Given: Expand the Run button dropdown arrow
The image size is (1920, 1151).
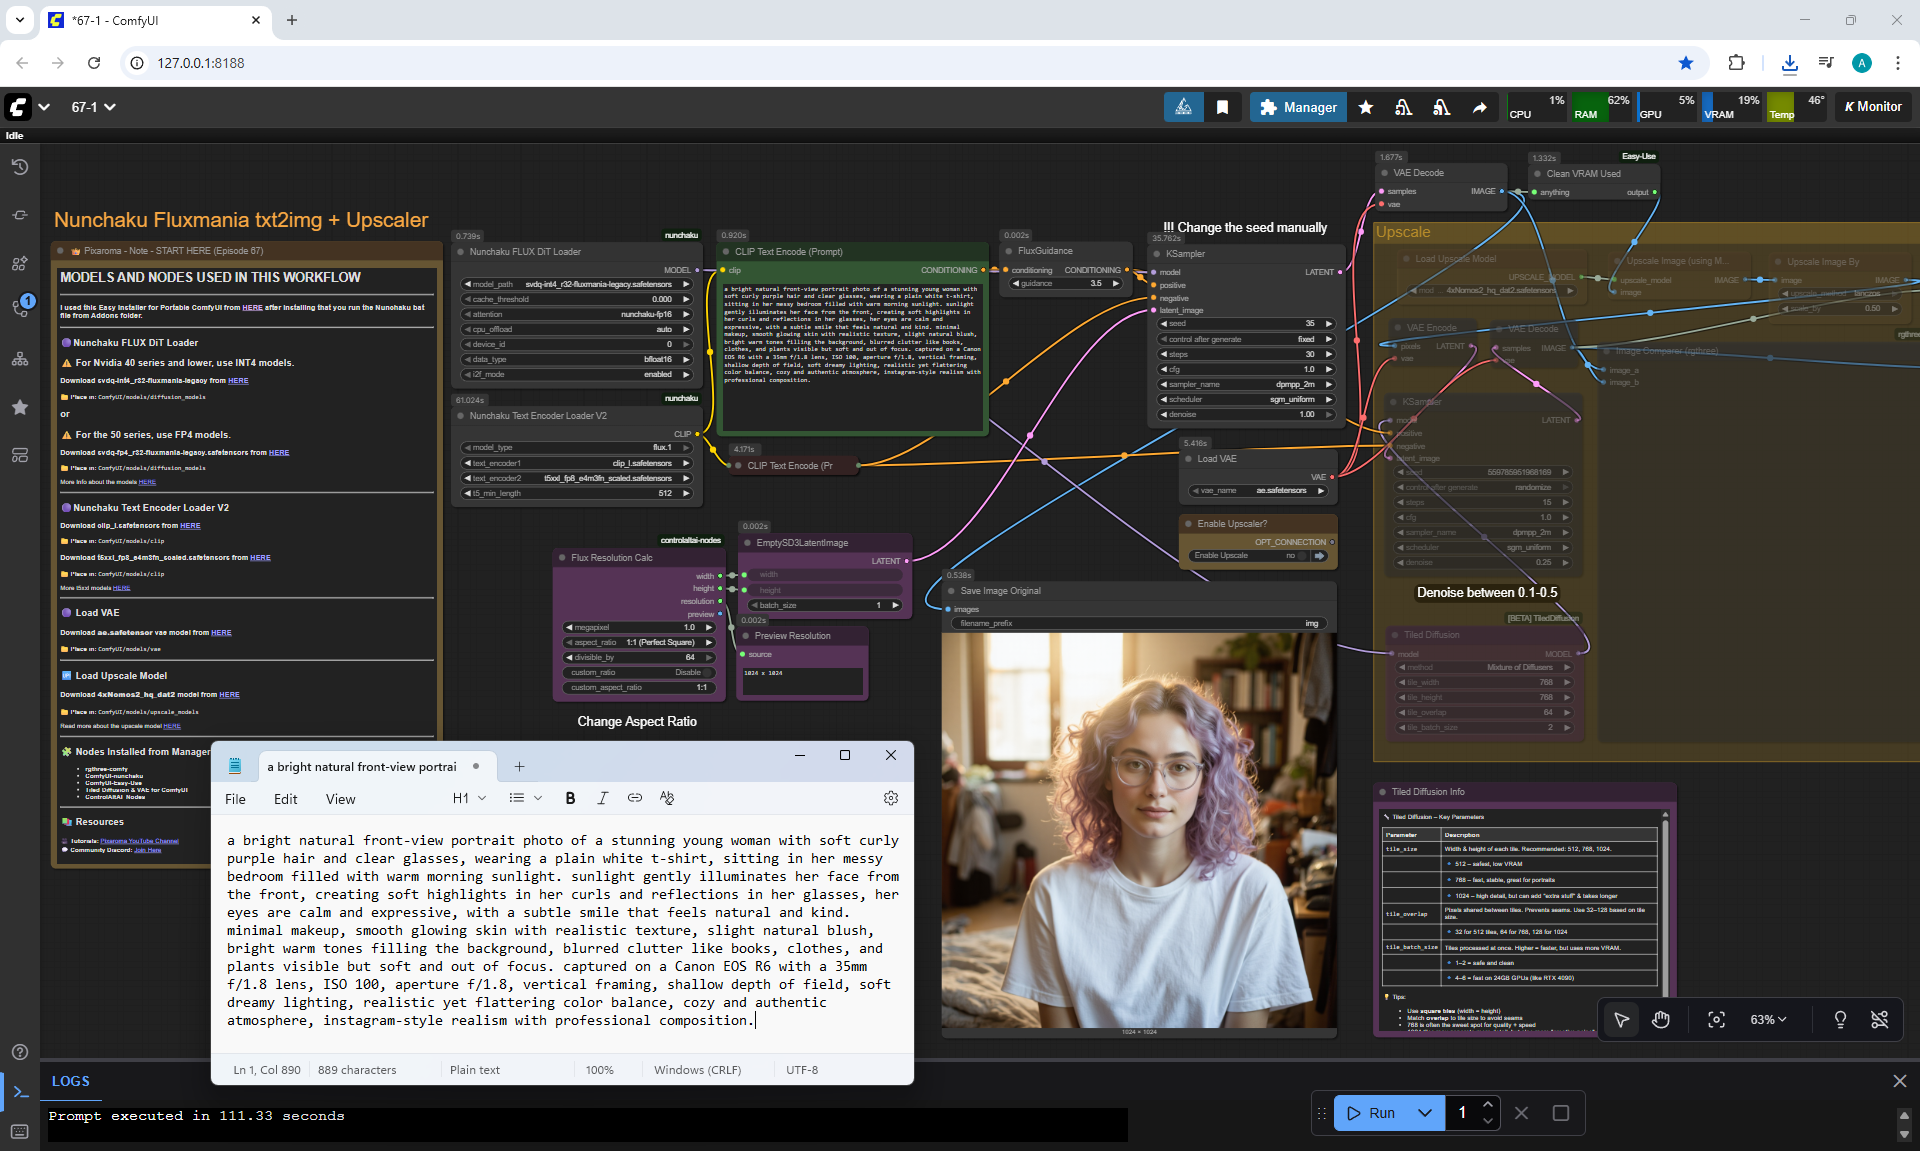Looking at the screenshot, I should tap(1424, 1113).
